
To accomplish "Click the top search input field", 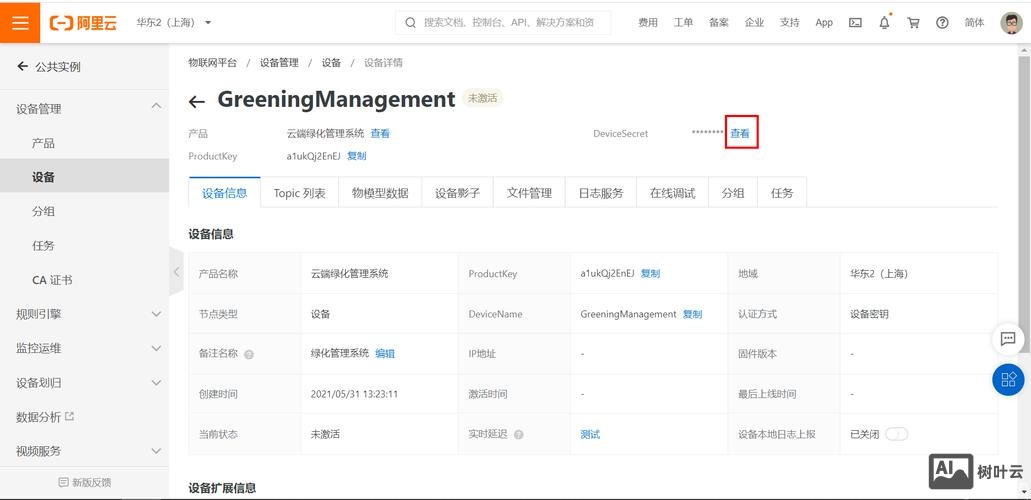I will [x=503, y=22].
